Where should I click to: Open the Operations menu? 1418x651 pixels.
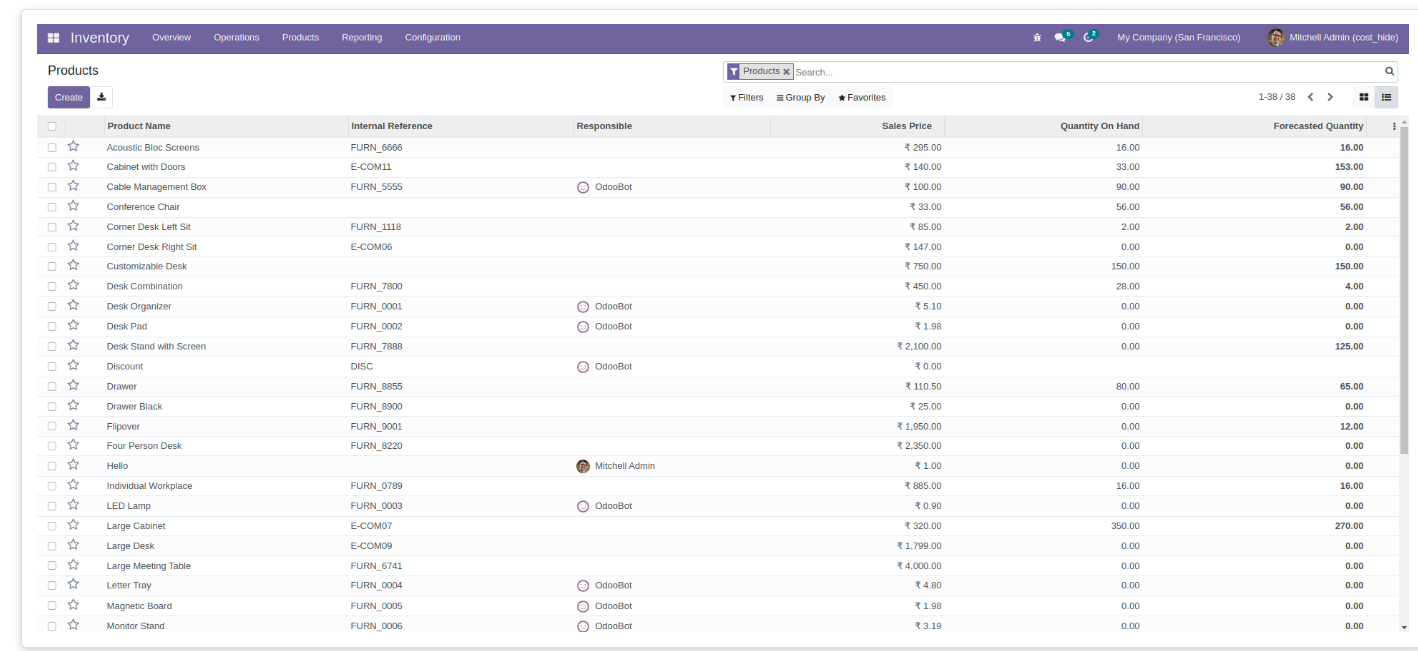(236, 38)
